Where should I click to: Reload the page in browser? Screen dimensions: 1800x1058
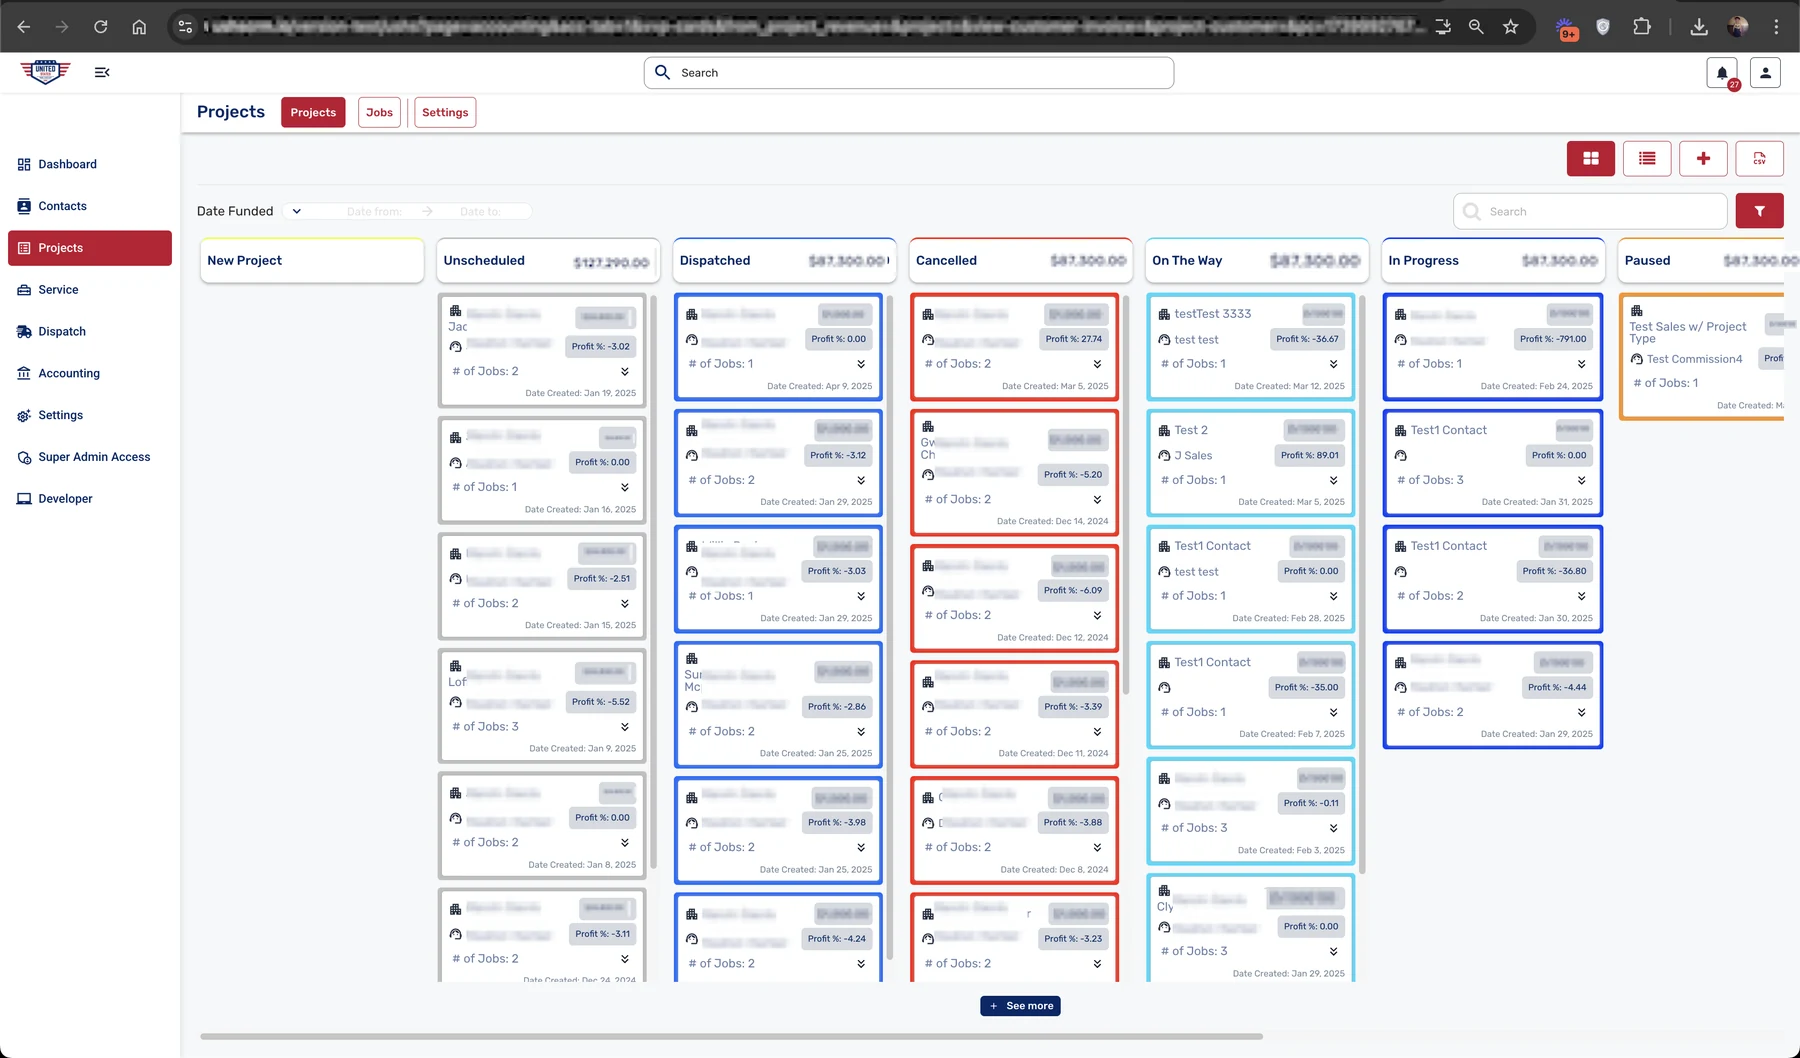click(x=100, y=27)
